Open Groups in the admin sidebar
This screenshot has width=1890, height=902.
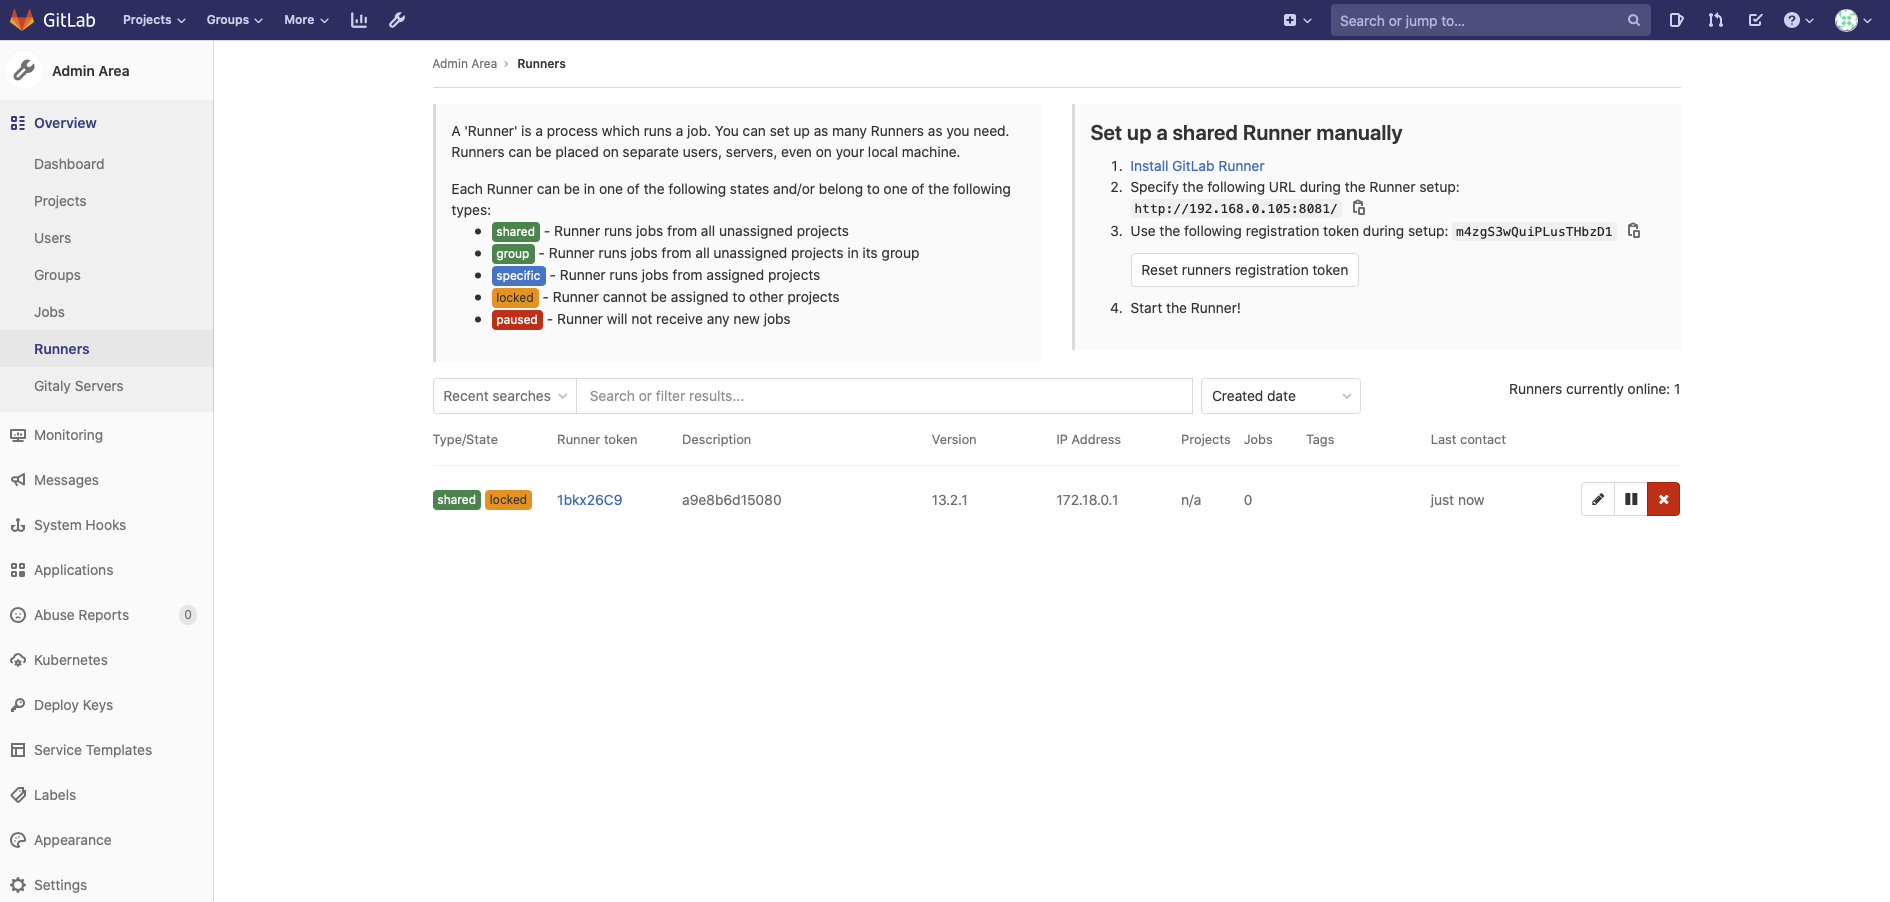pos(57,275)
